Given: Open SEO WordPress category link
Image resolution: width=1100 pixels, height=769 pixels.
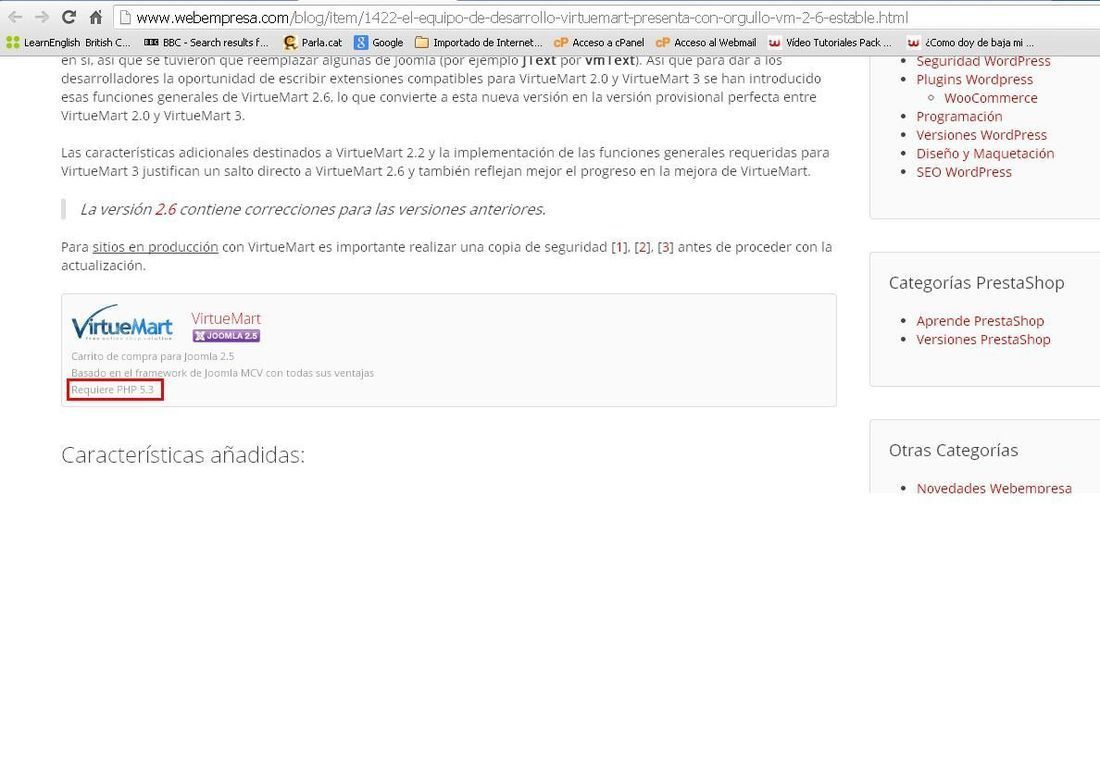Looking at the screenshot, I should tap(964, 172).
